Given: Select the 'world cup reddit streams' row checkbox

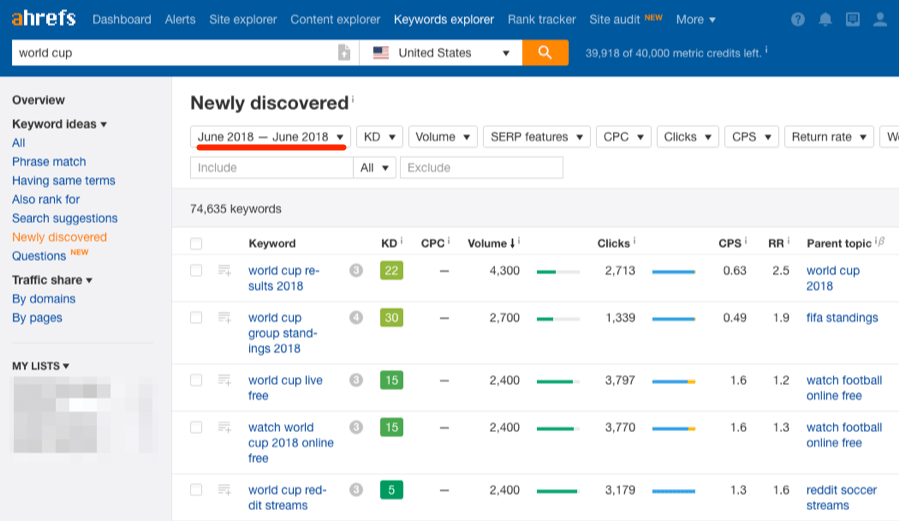Looking at the screenshot, I should (196, 490).
